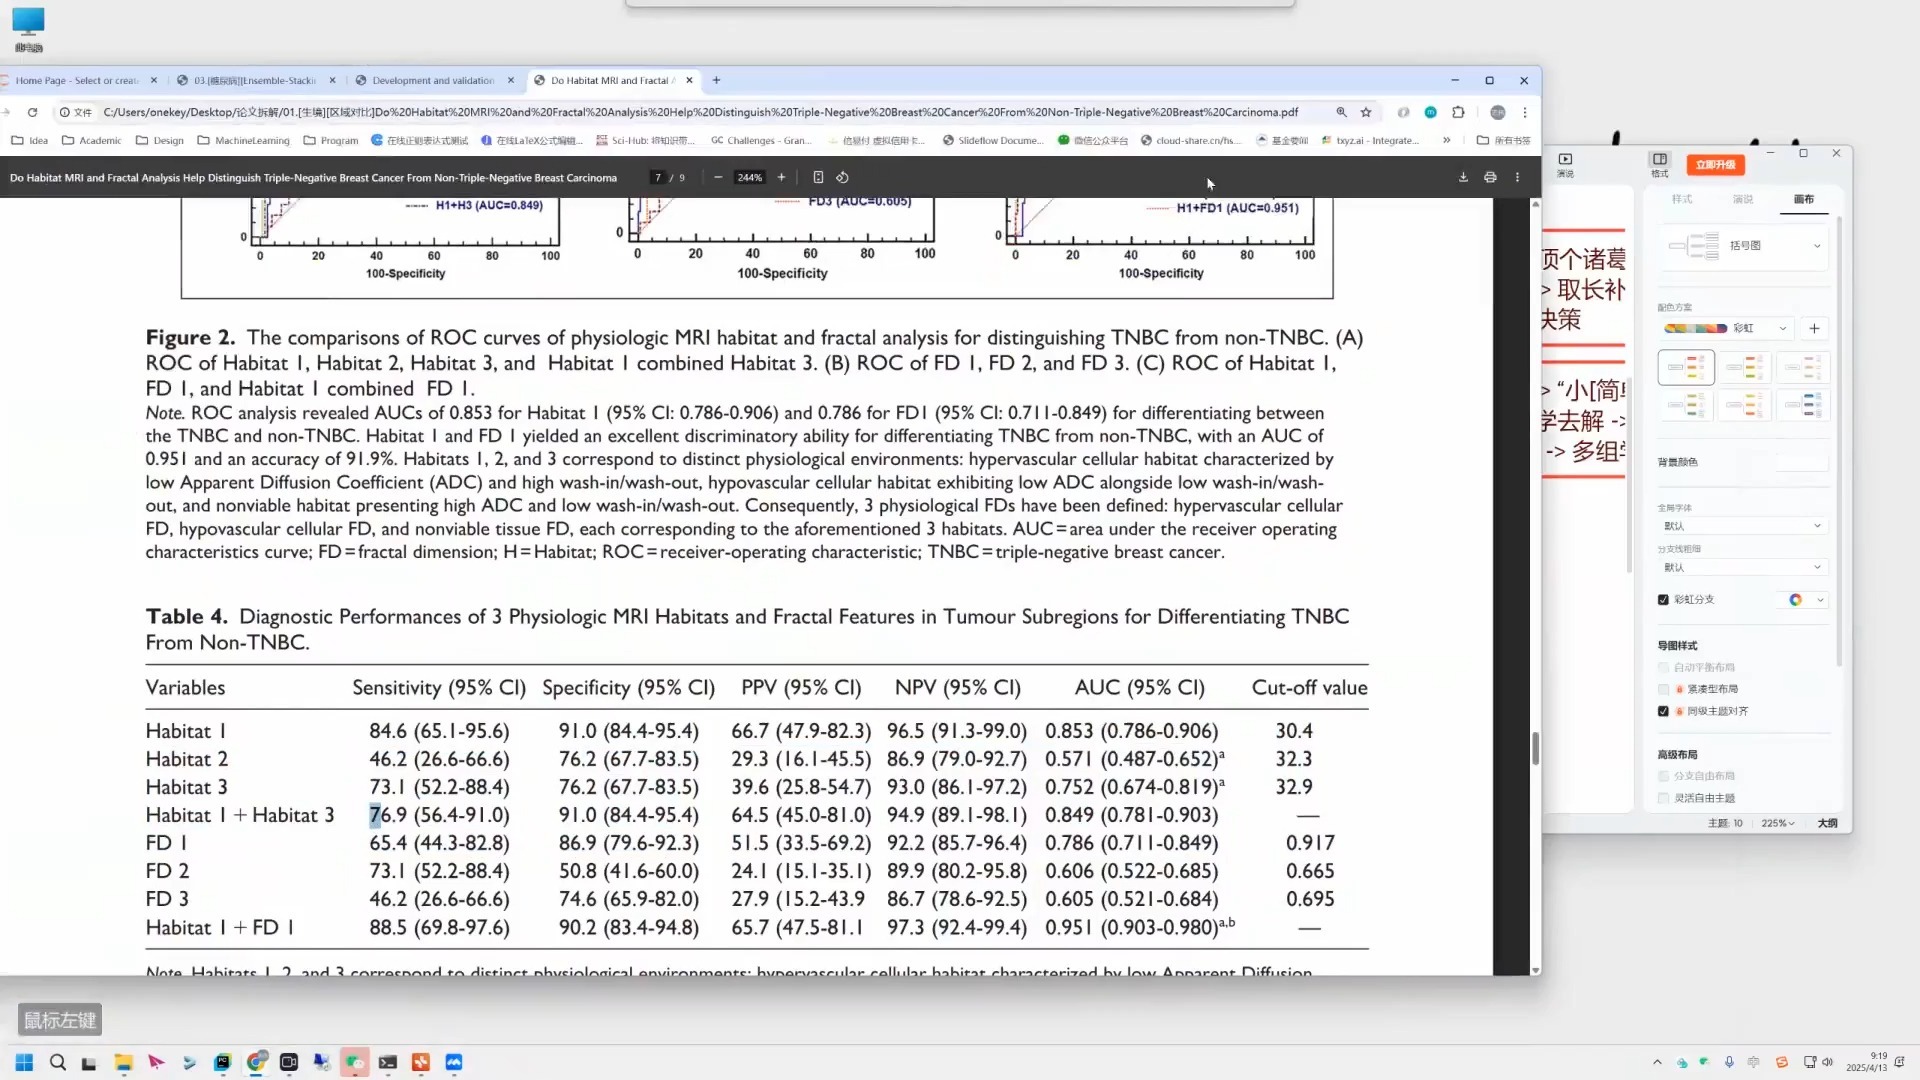The height and width of the screenshot is (1080, 1920).
Task: Show hidden system tray icons
Action: 1657,1062
